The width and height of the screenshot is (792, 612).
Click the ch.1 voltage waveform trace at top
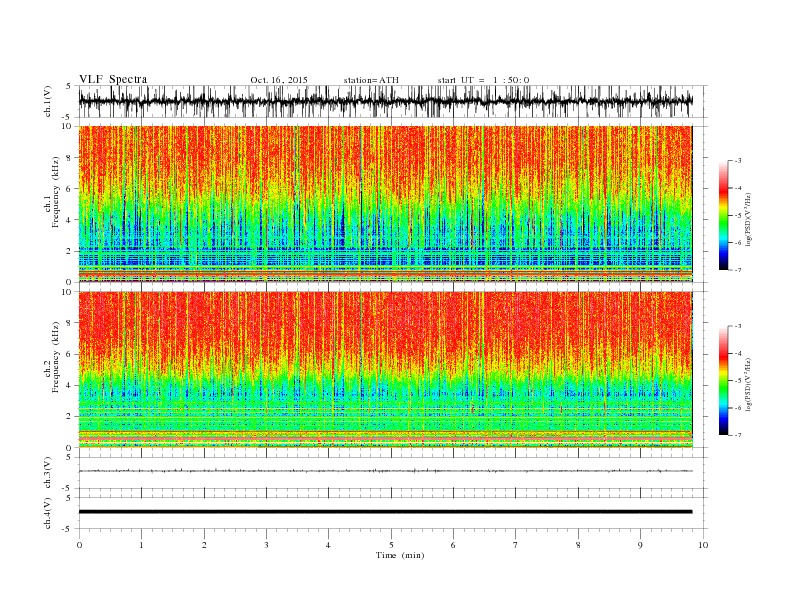(x=385, y=101)
